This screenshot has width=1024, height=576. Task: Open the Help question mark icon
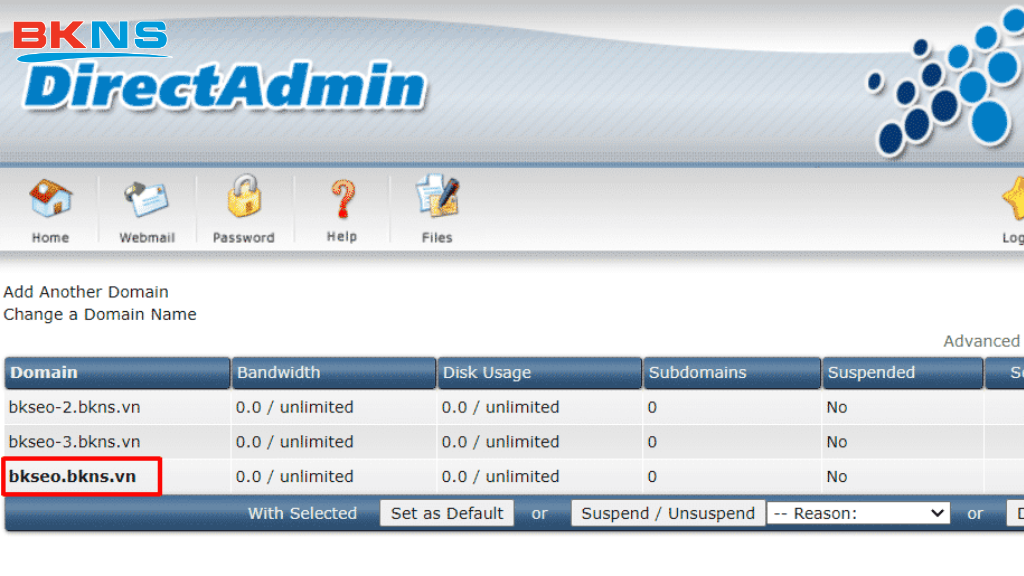342,200
